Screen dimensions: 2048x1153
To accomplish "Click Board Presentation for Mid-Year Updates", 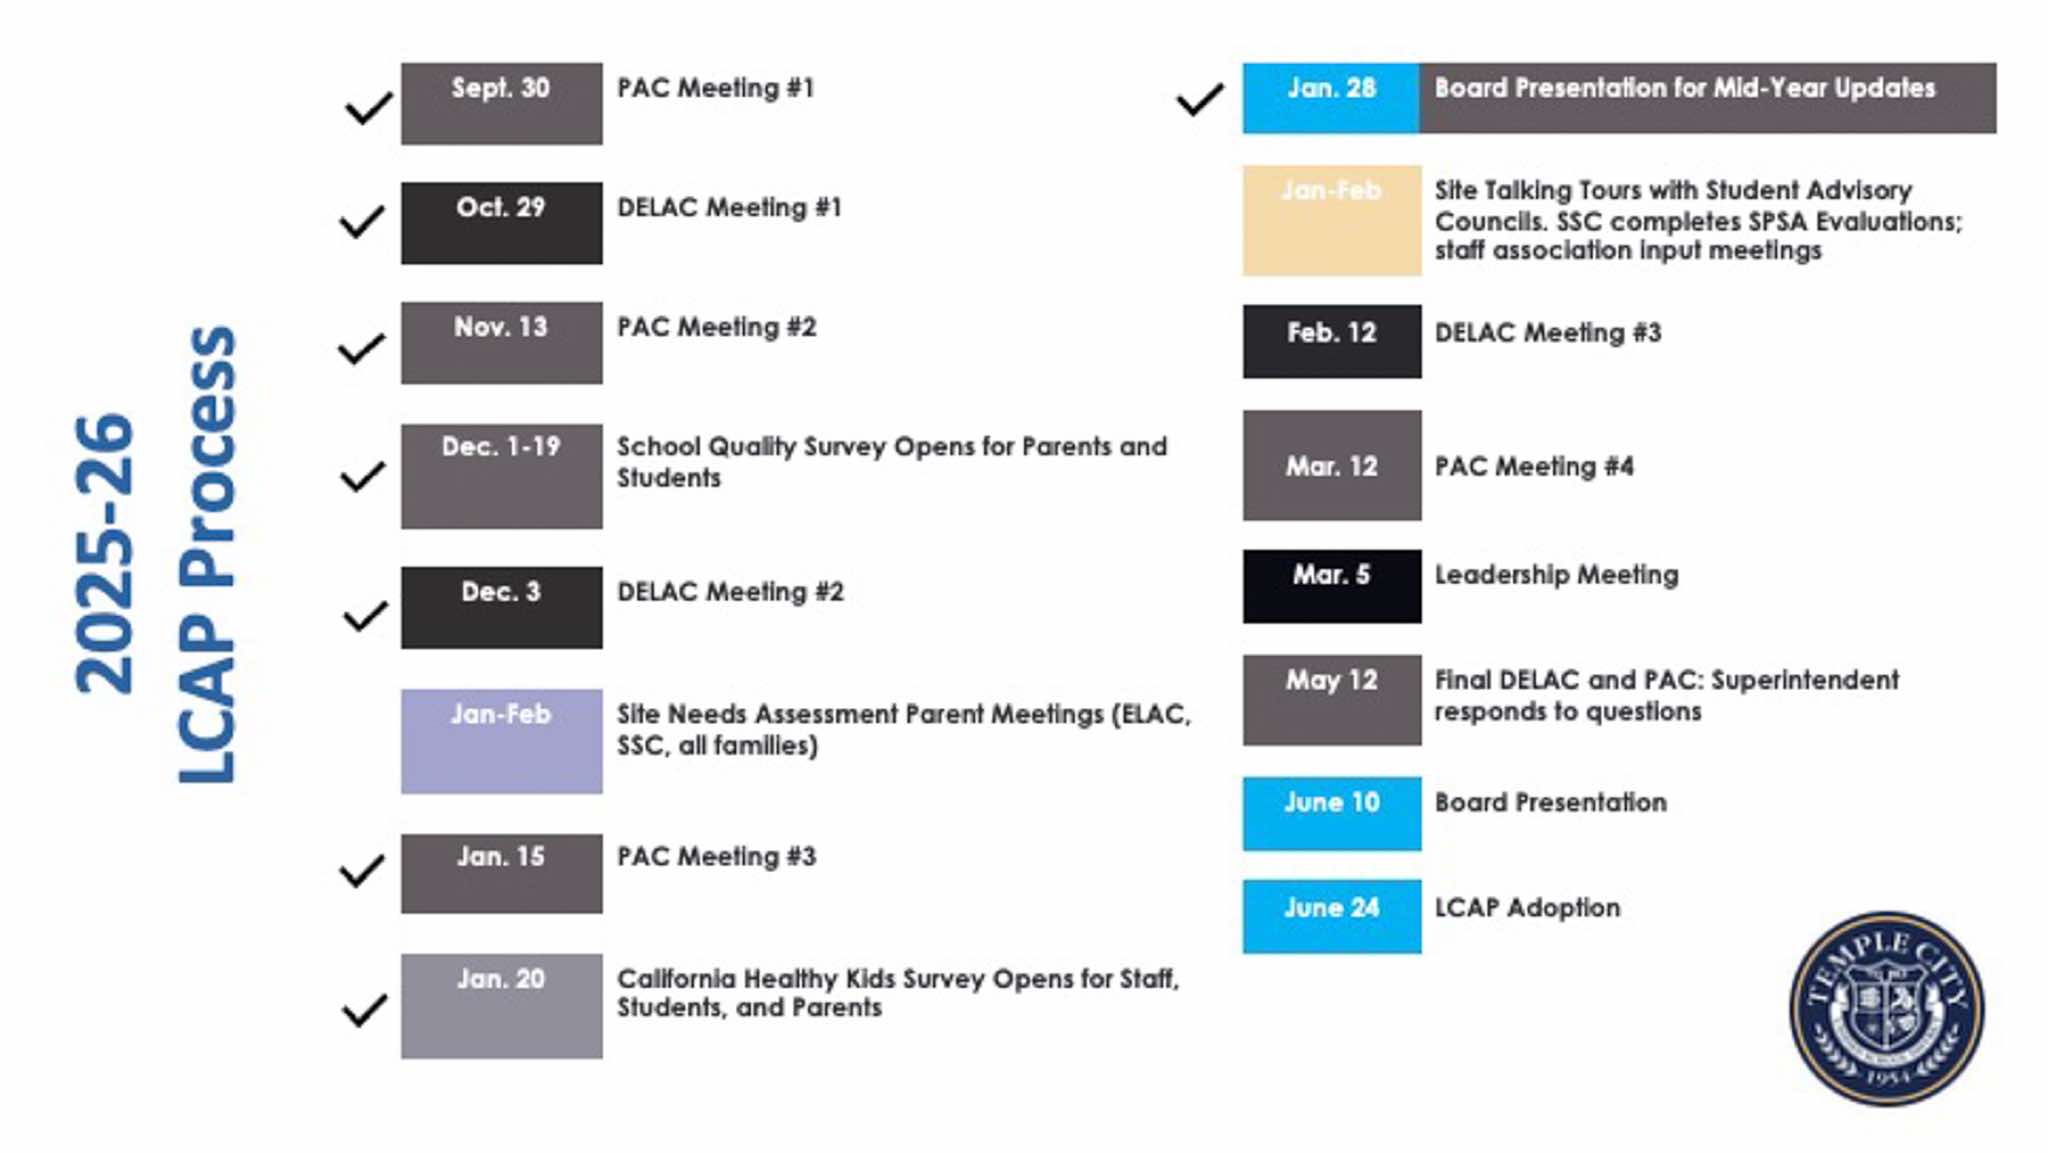I will coord(1685,88).
